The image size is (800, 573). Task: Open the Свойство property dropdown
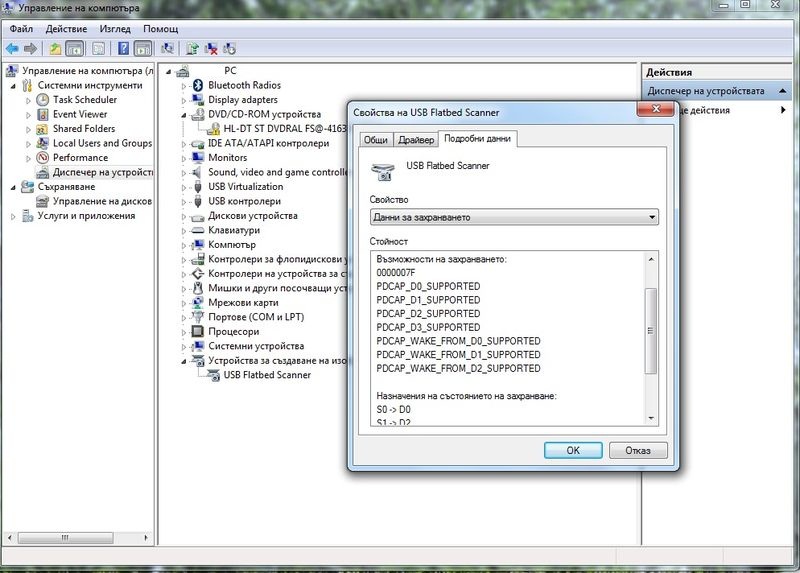(x=513, y=217)
